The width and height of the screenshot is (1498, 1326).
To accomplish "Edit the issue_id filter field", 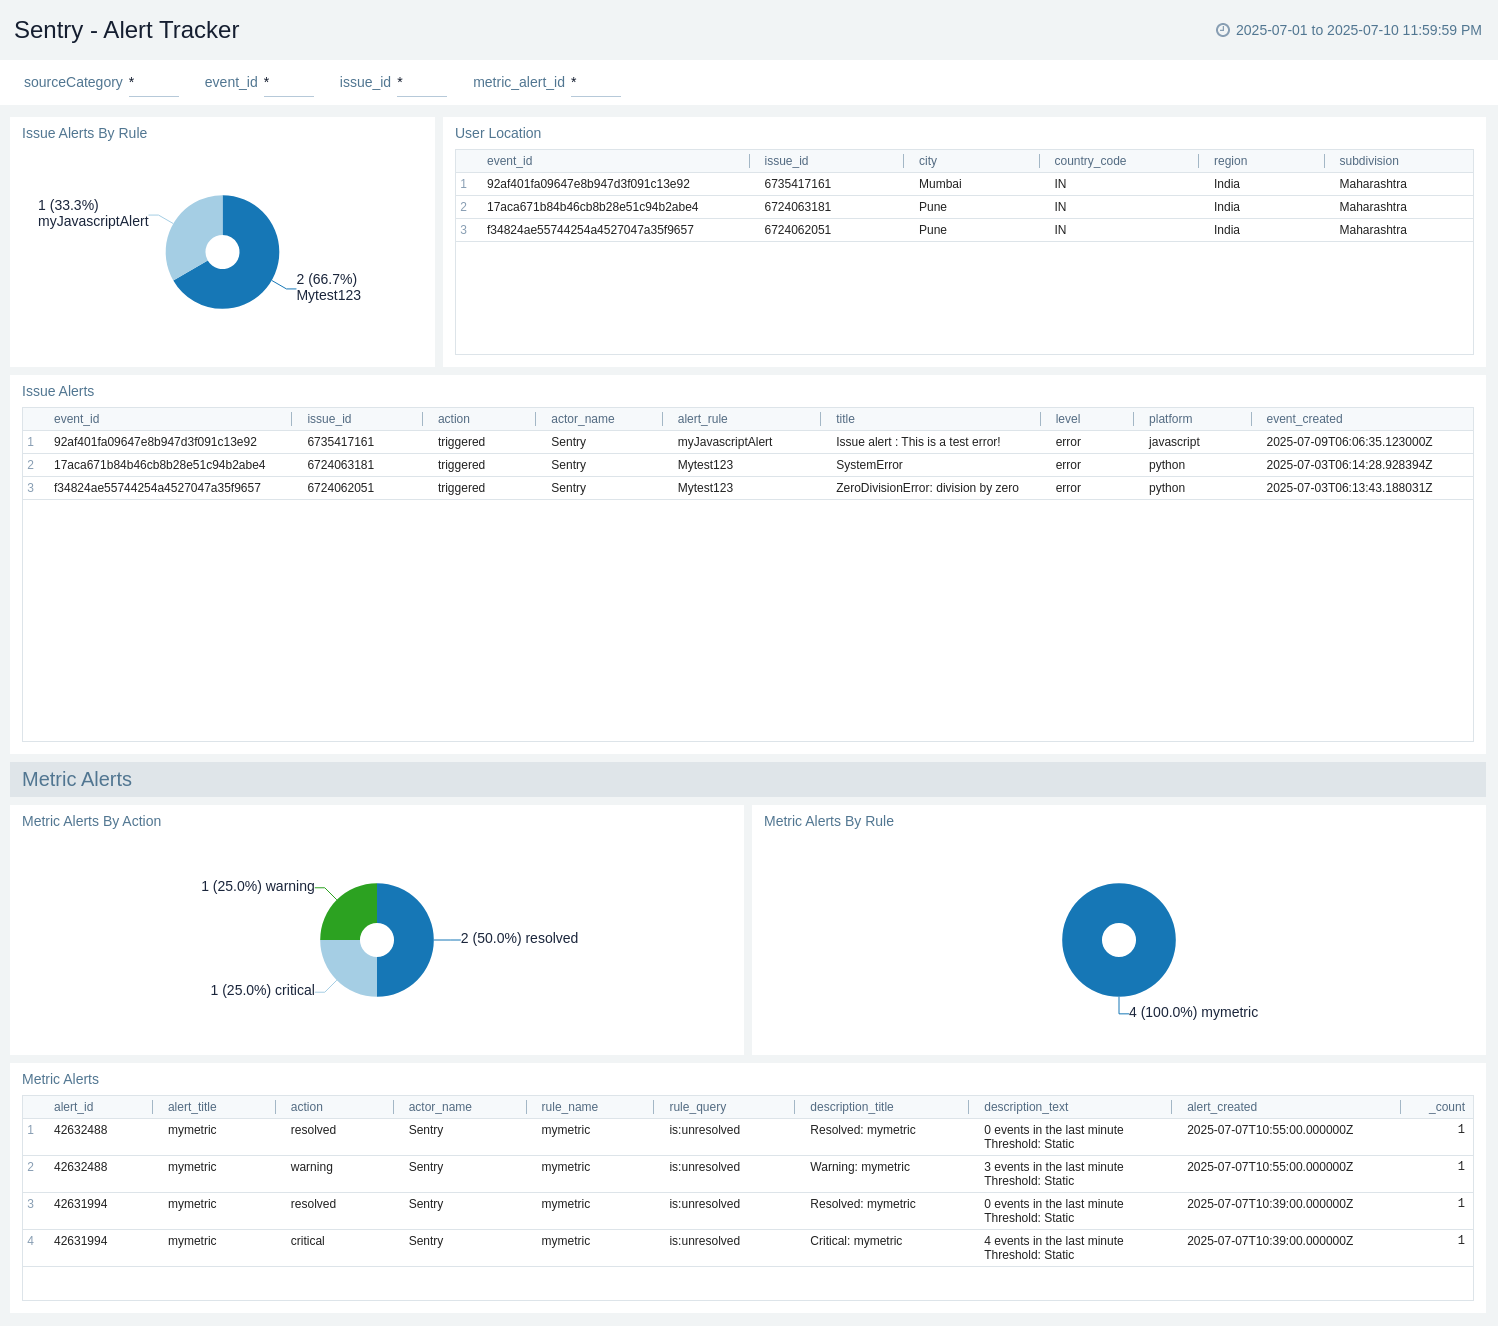I will [x=421, y=83].
